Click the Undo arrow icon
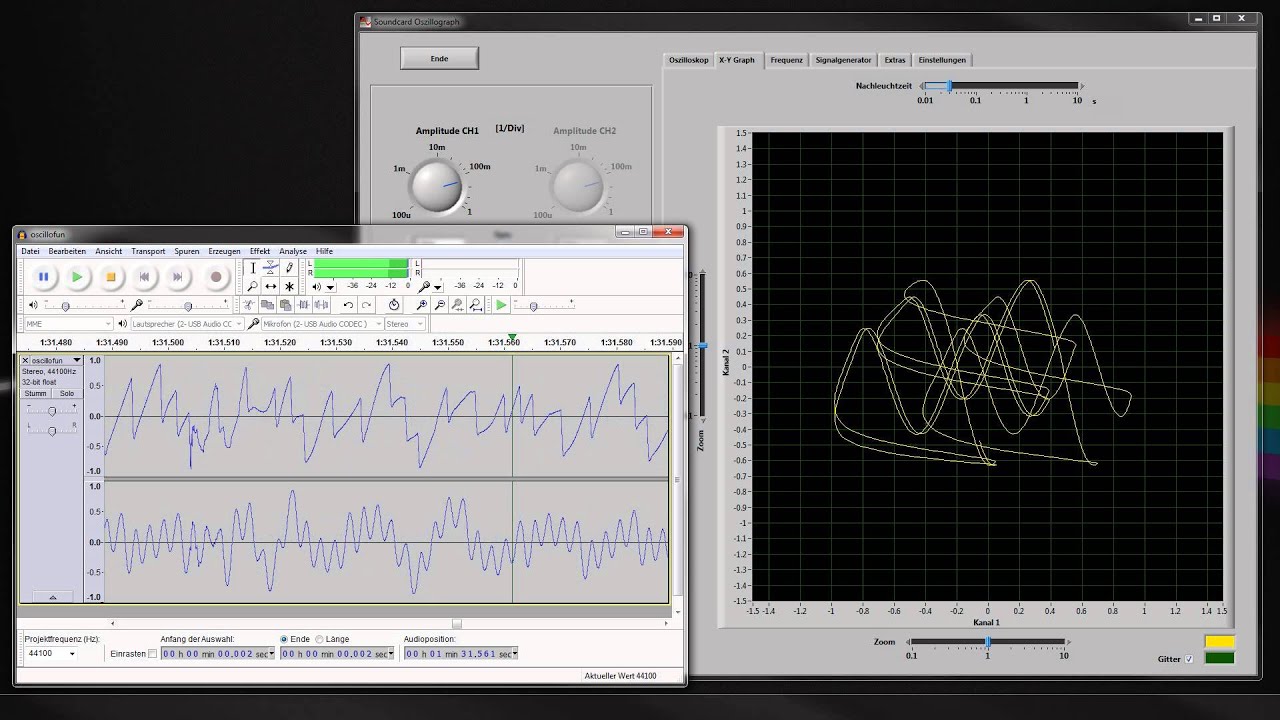The image size is (1280, 720). pos(348,305)
